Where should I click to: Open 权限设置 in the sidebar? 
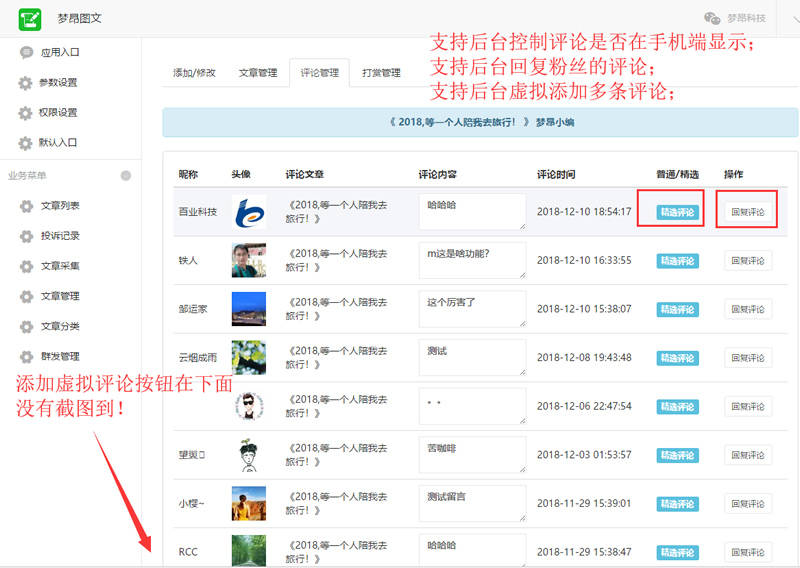point(58,113)
